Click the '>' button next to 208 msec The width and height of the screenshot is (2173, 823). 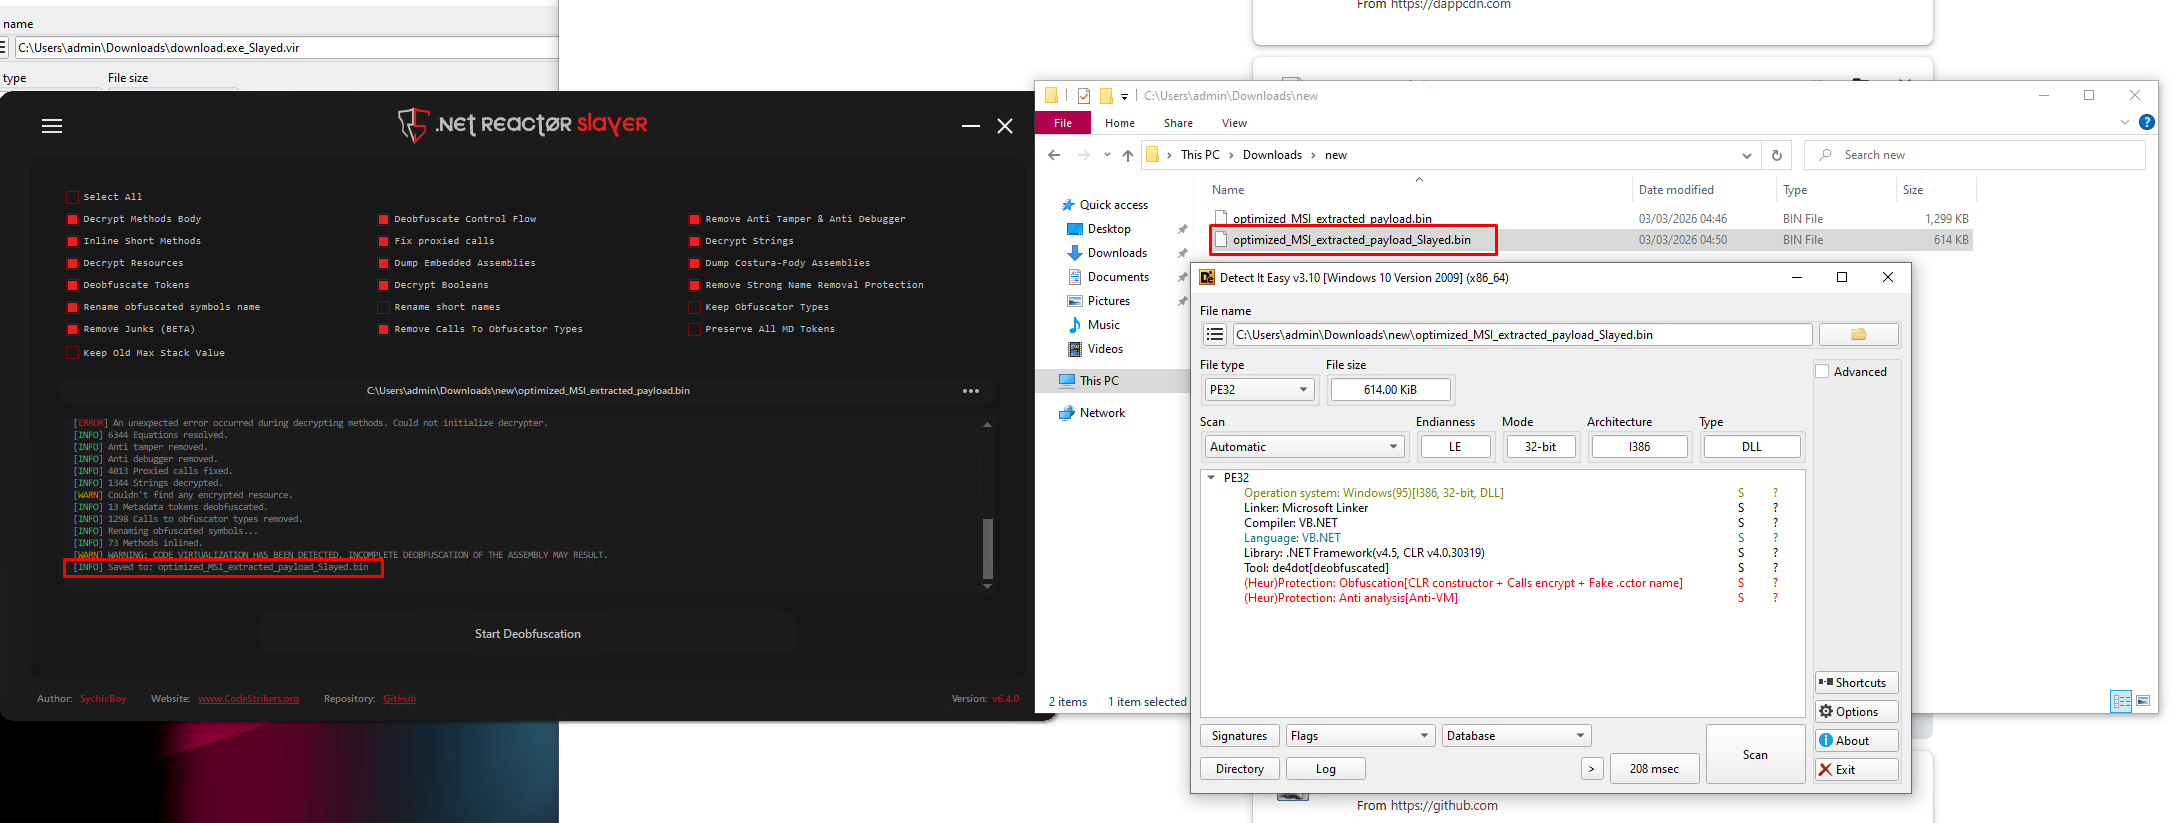click(1592, 769)
